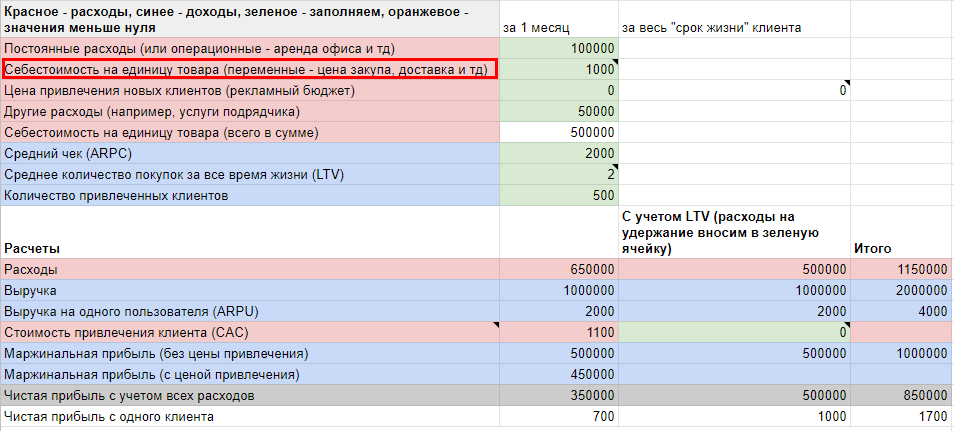Select the 'Постоянные расходы' label cell
This screenshot has width=954, height=431.
[250, 48]
